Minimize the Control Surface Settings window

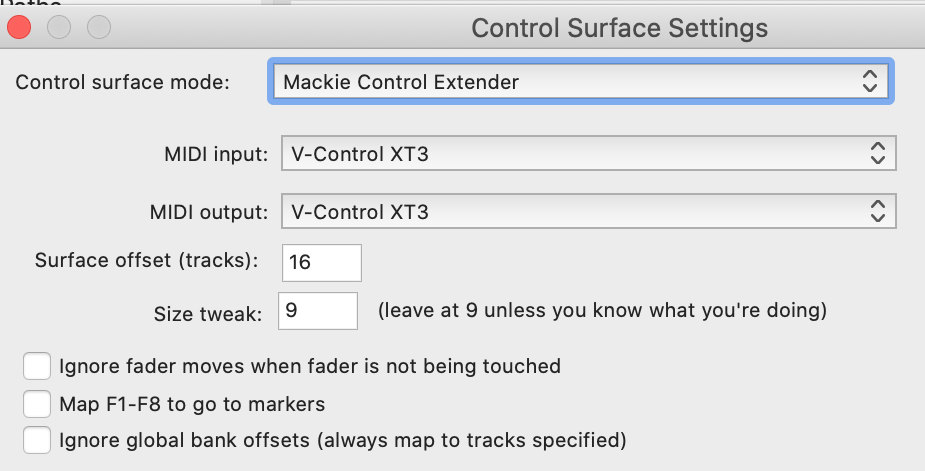pos(59,27)
